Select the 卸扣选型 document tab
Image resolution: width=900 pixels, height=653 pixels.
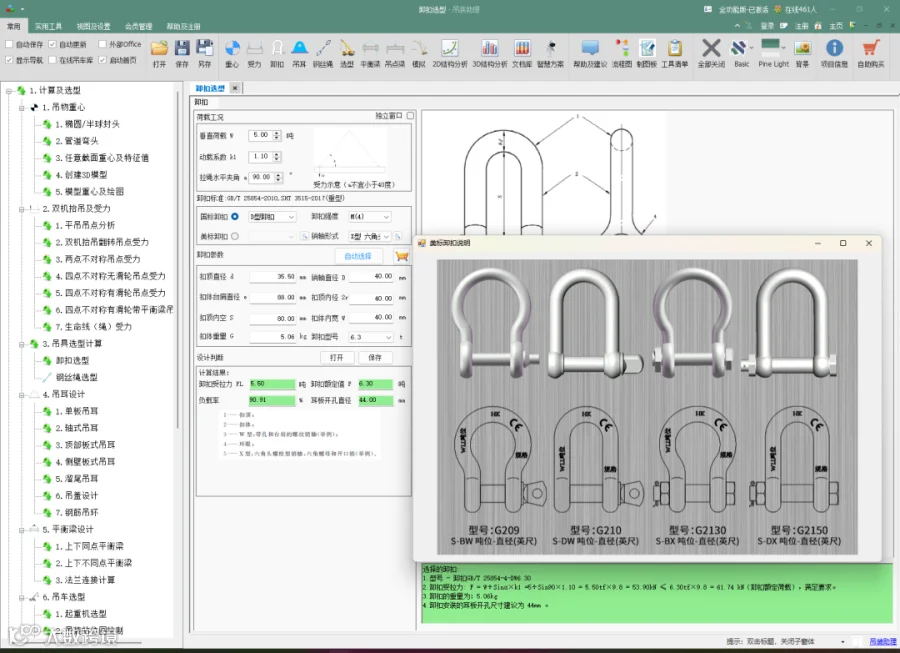[x=210, y=88]
